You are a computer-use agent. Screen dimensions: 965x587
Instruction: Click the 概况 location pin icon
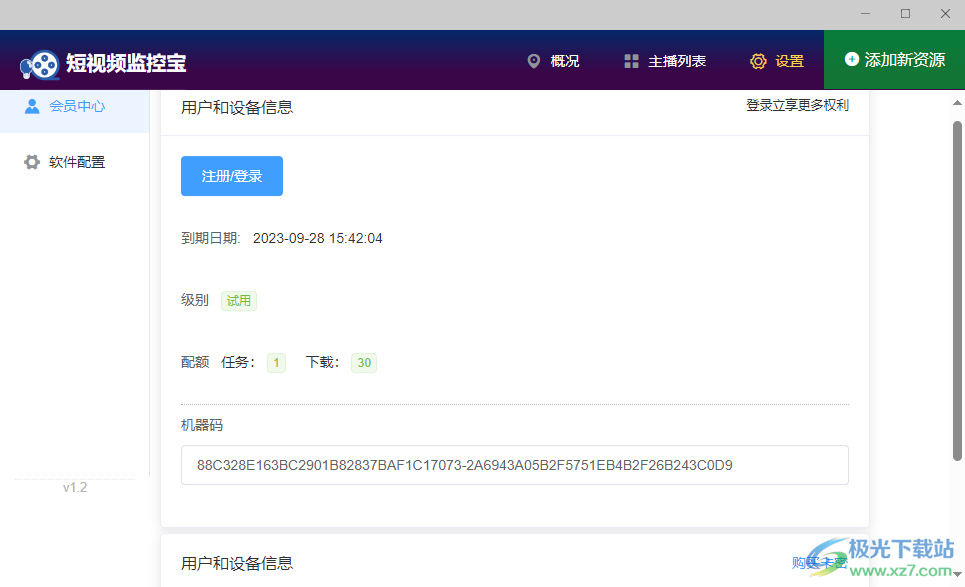coord(534,61)
